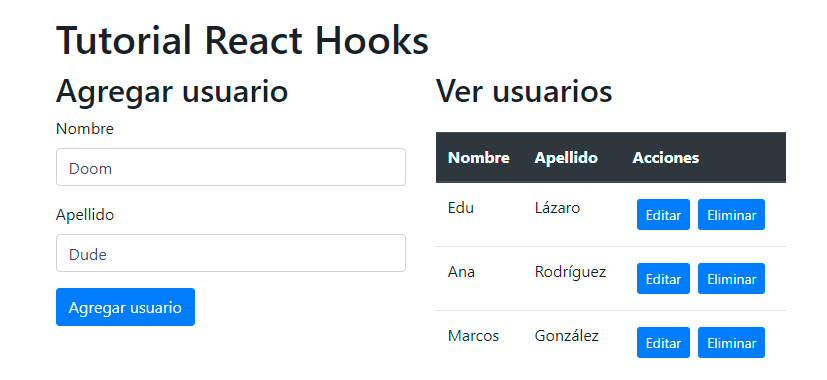The image size is (827, 380).
Task: Click Editar for Ana Rodríguez
Action: tap(663, 279)
